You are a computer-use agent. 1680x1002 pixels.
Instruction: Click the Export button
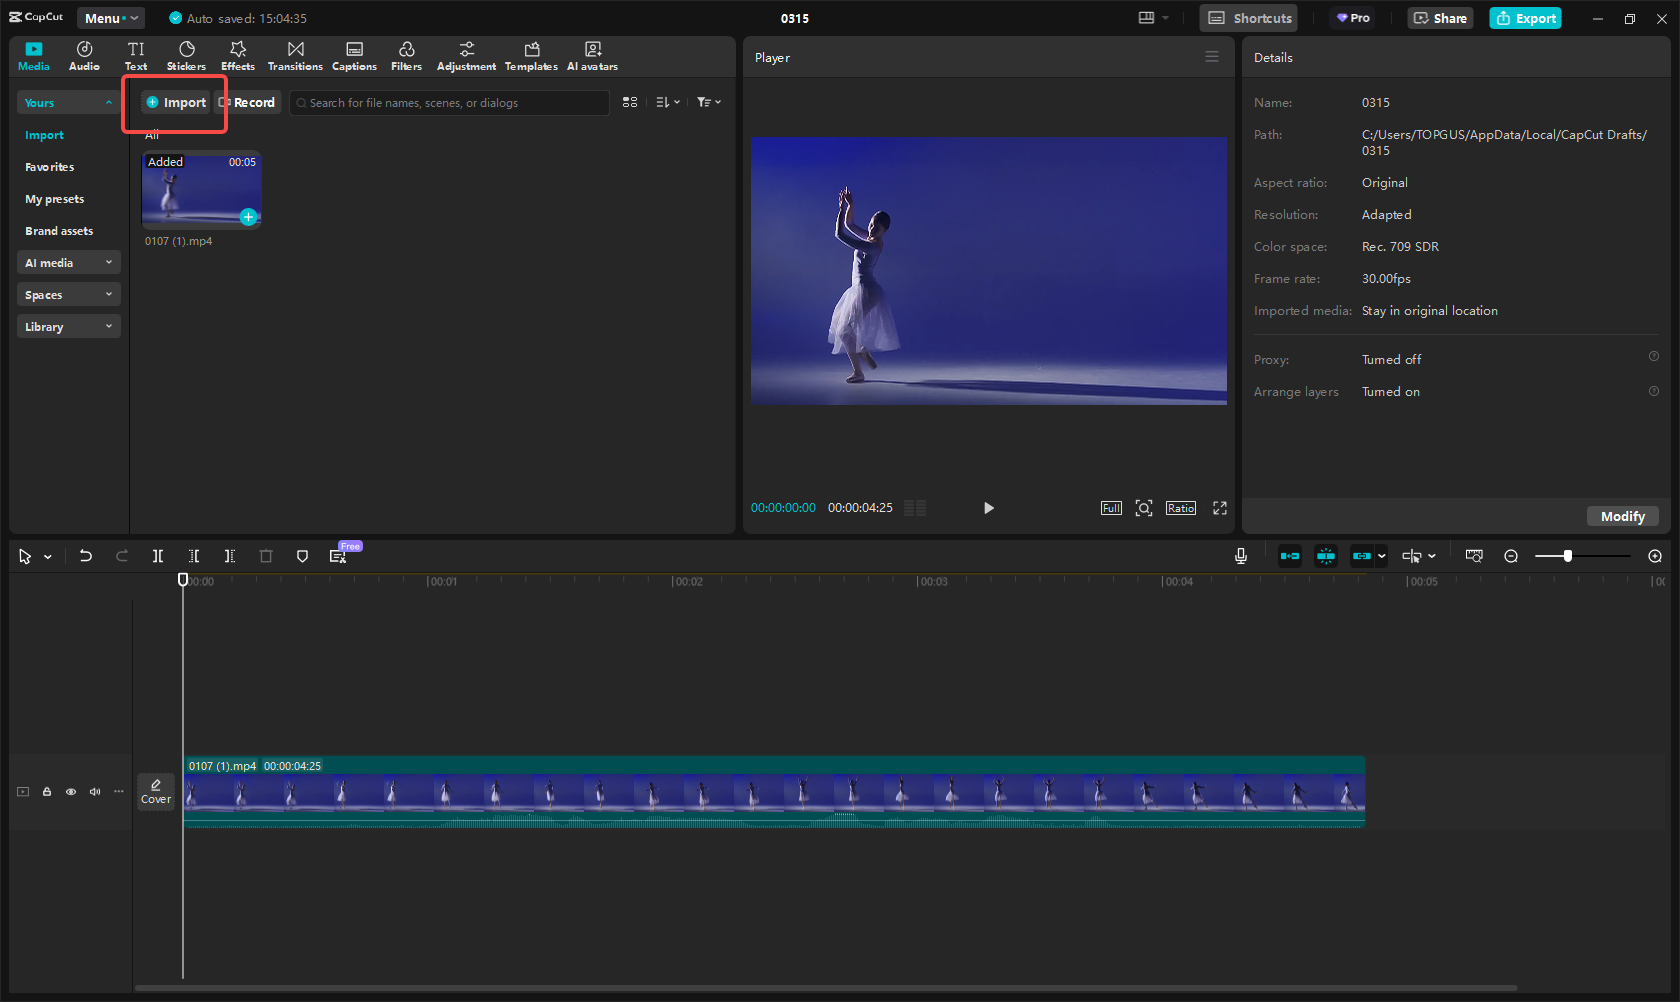click(1525, 18)
